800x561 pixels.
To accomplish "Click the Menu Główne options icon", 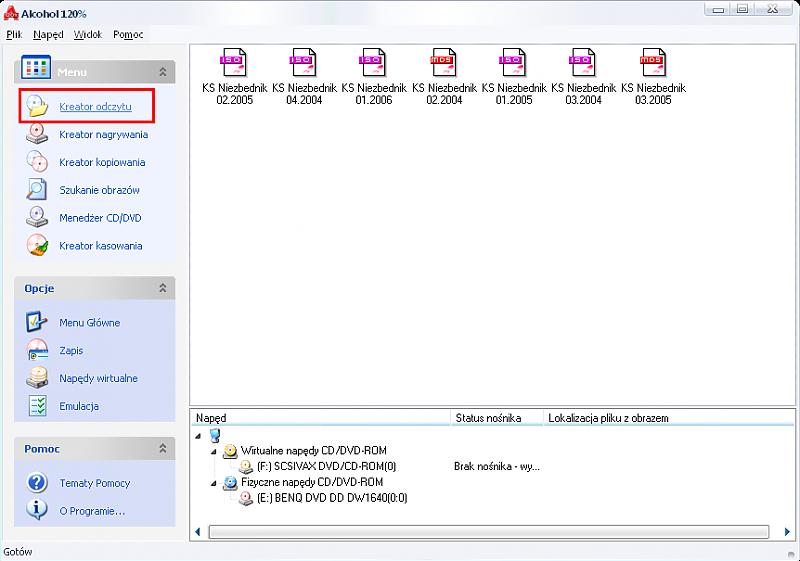I will click(x=37, y=322).
